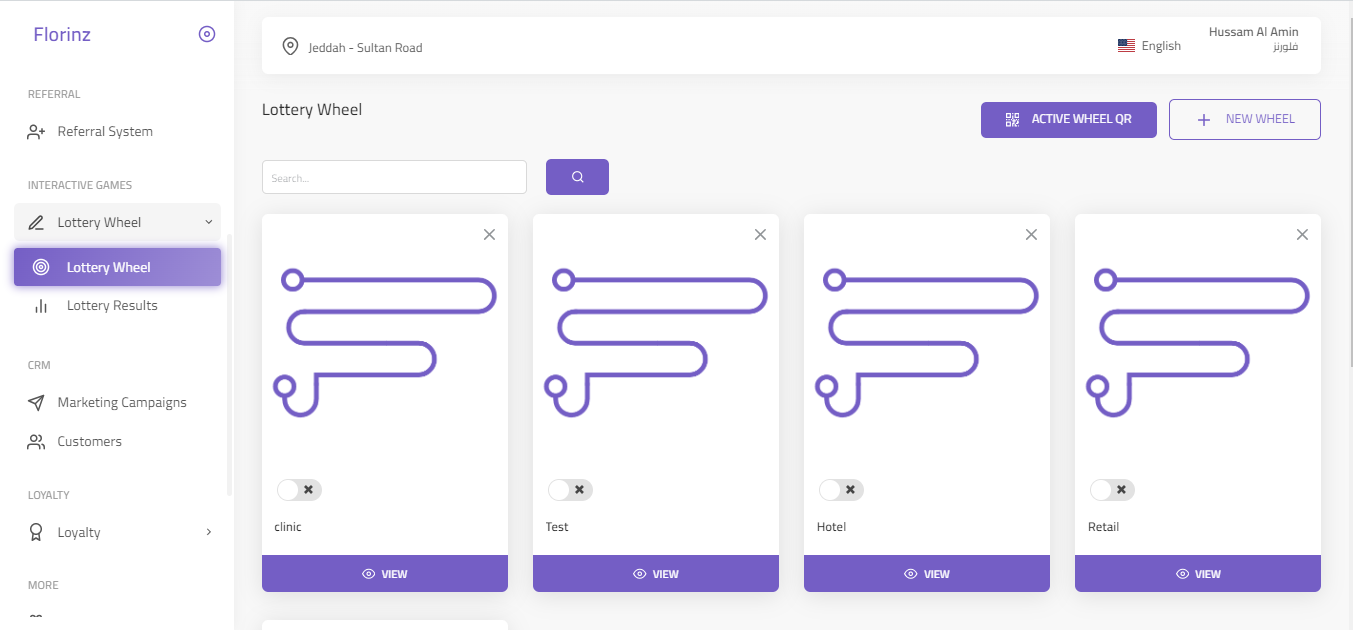This screenshot has height=630, width=1353.
Task: Click the Referral System person-plus icon
Action: [x=36, y=132]
